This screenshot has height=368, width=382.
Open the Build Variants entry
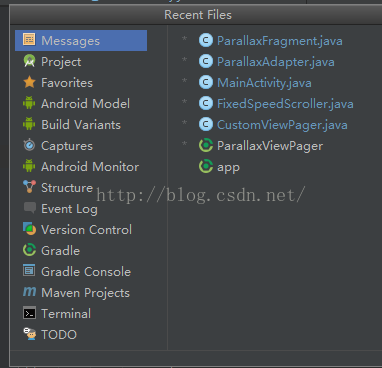[81, 125]
